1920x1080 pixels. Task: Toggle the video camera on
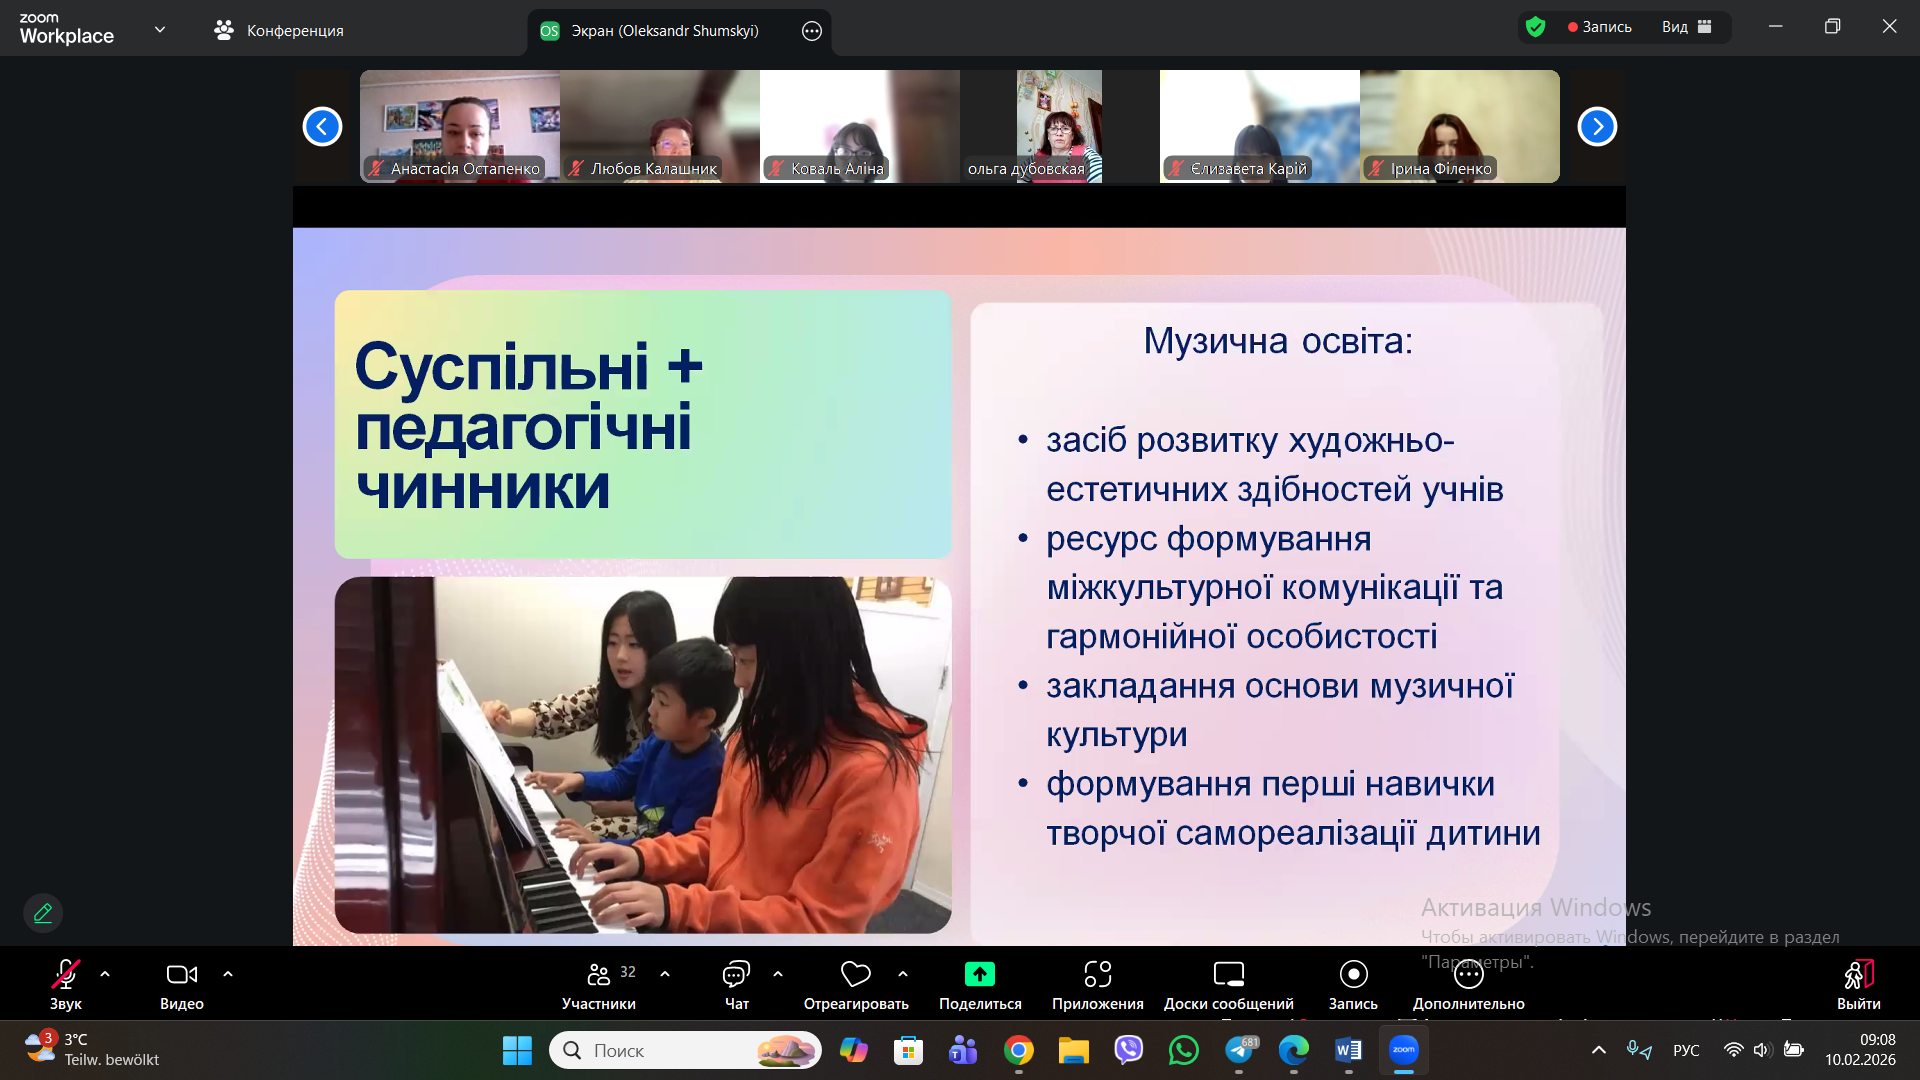coord(181,975)
